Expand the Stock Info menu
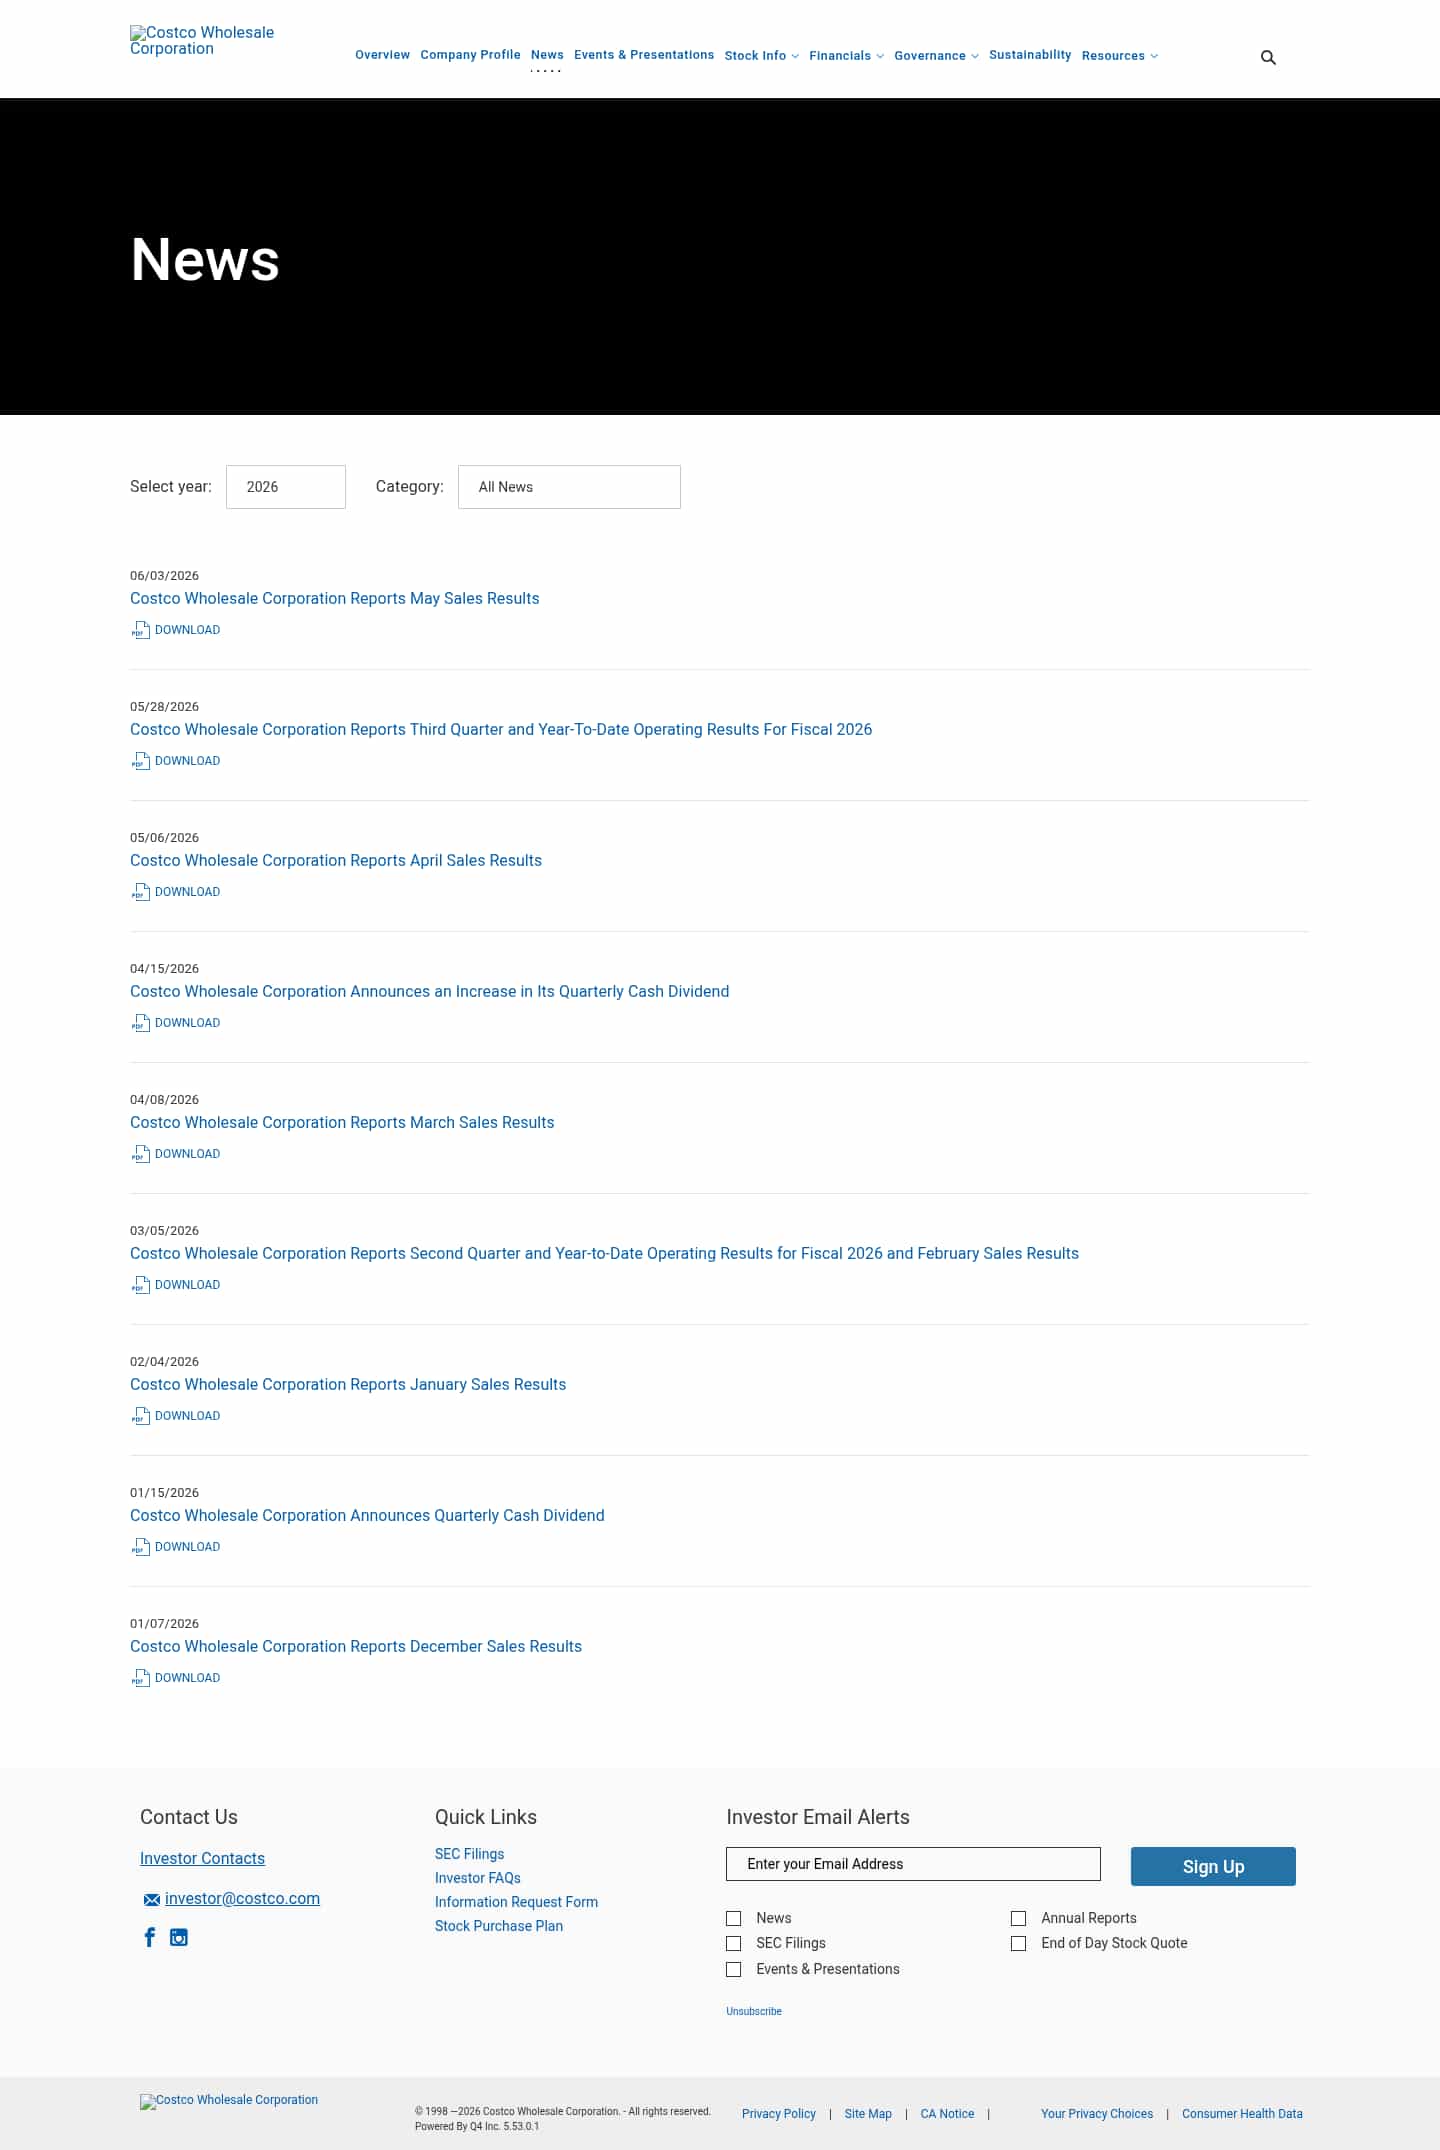 (761, 56)
